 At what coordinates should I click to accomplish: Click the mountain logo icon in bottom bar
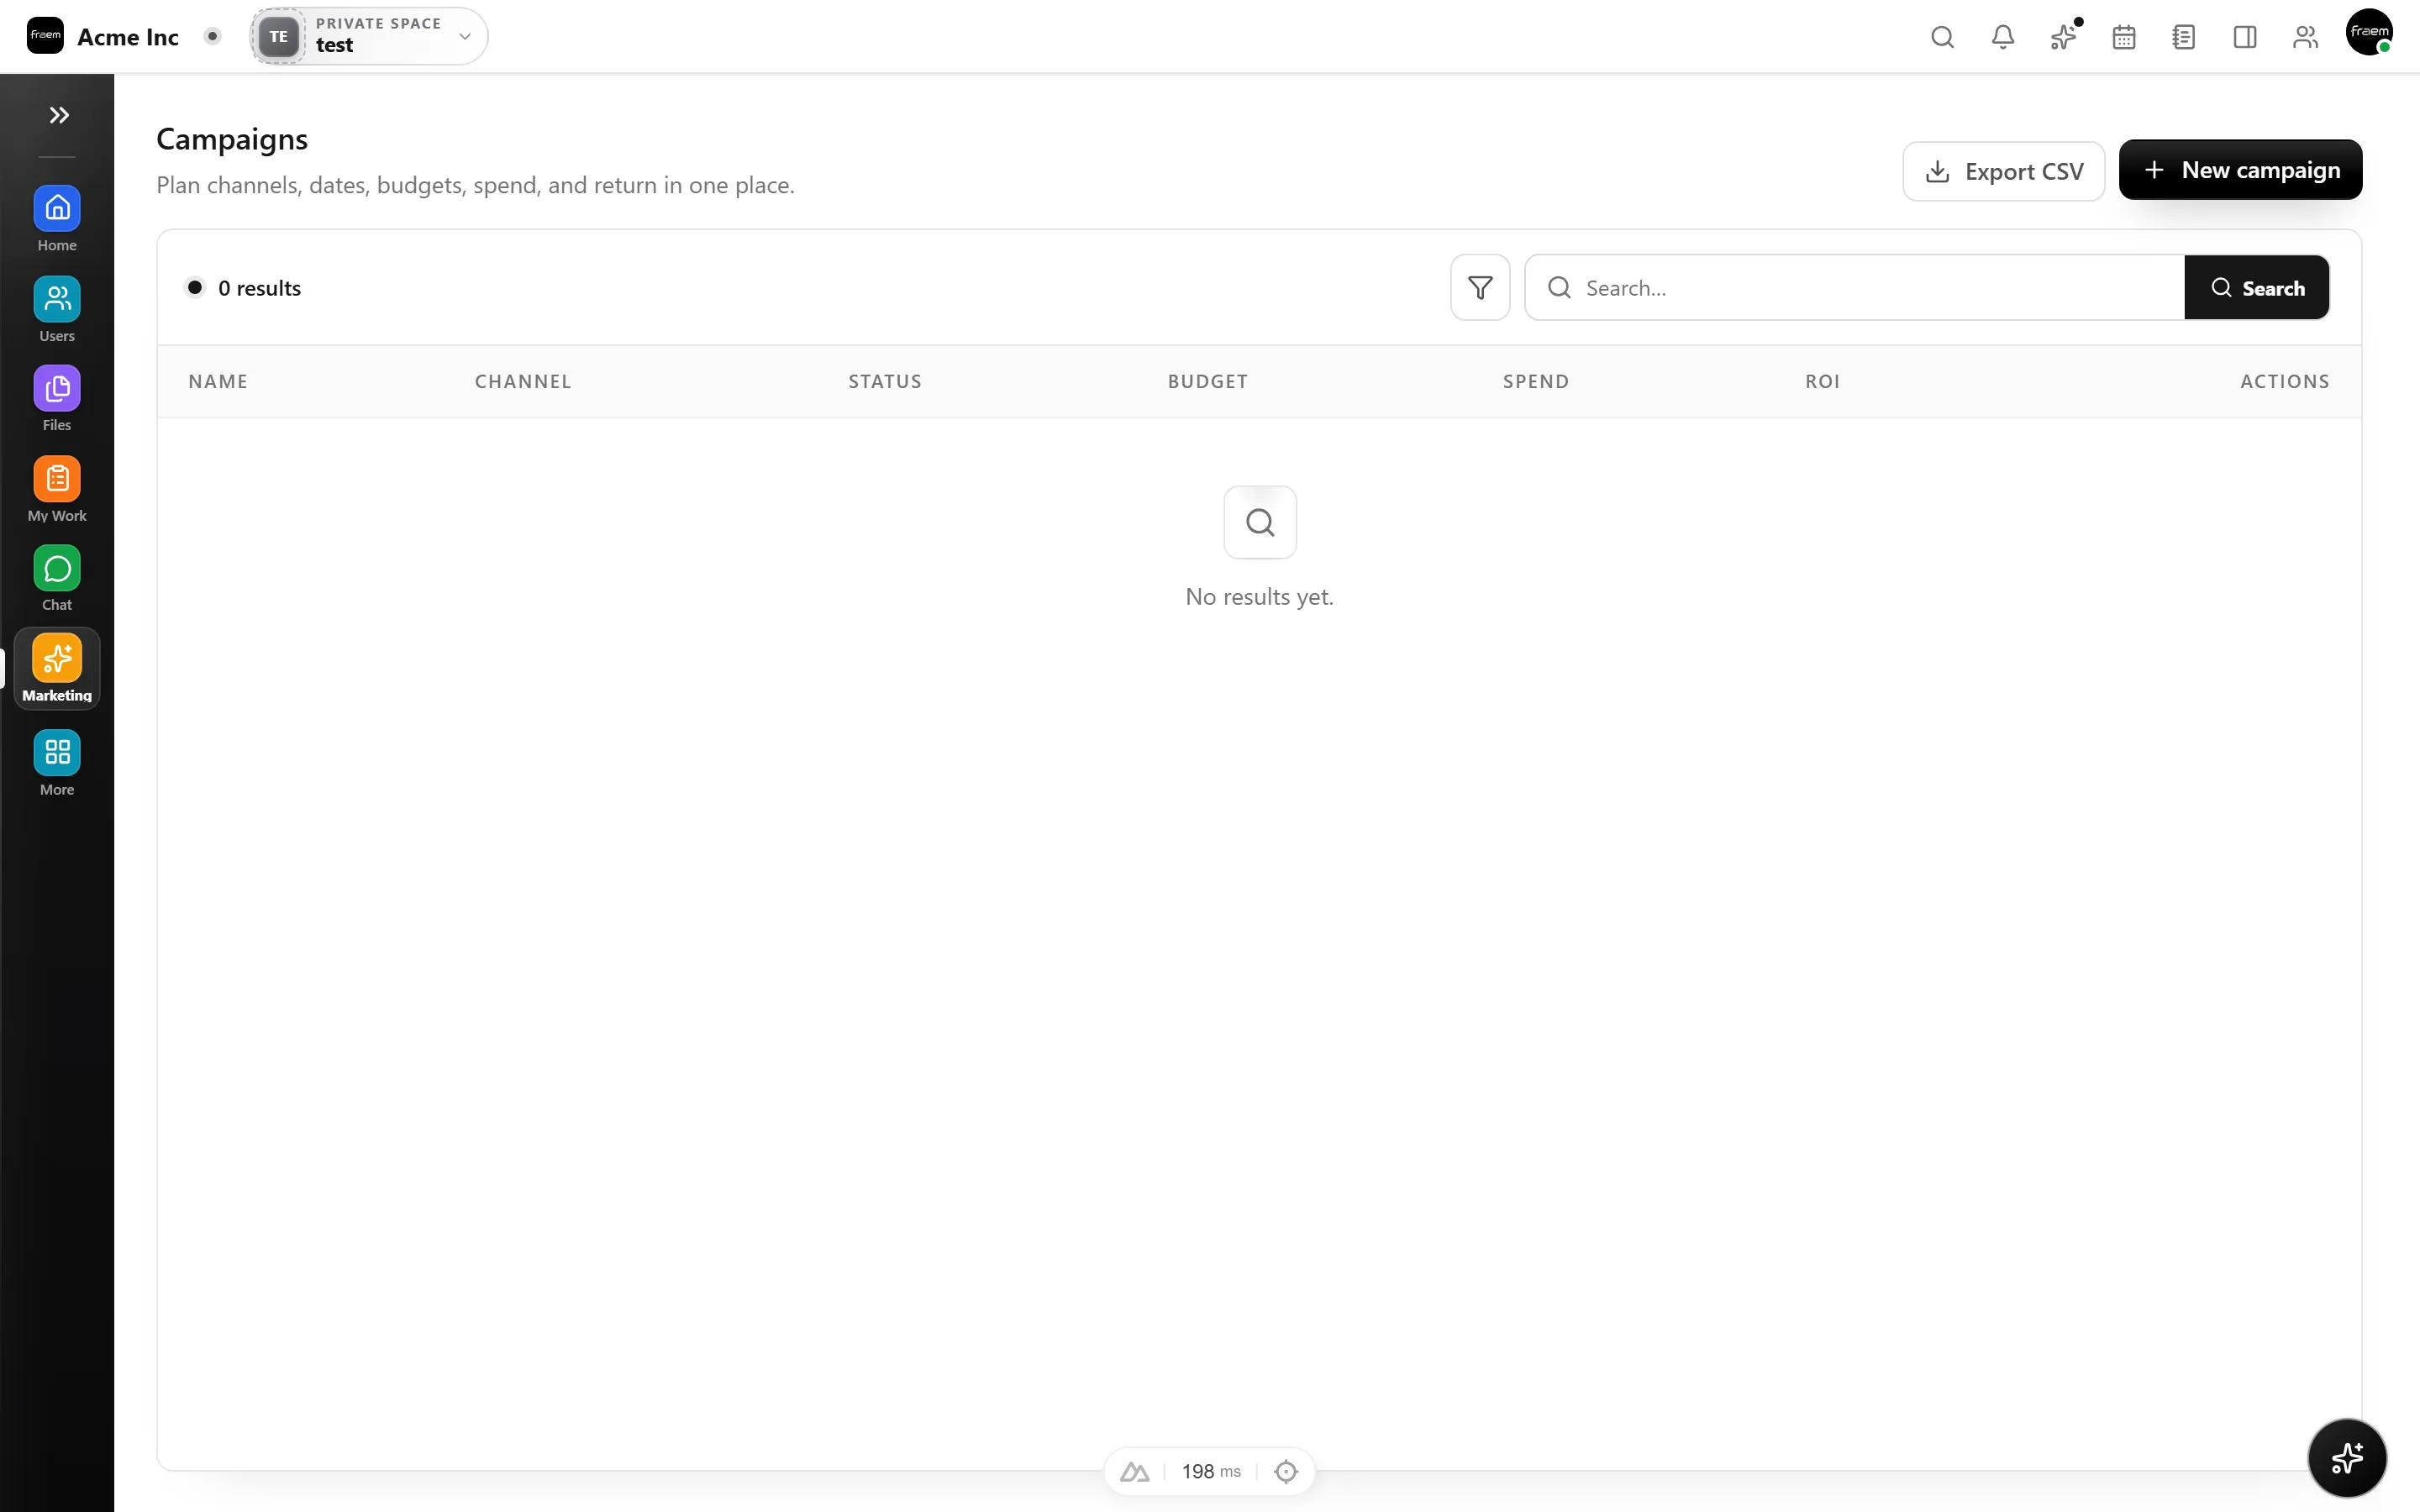[x=1134, y=1471]
